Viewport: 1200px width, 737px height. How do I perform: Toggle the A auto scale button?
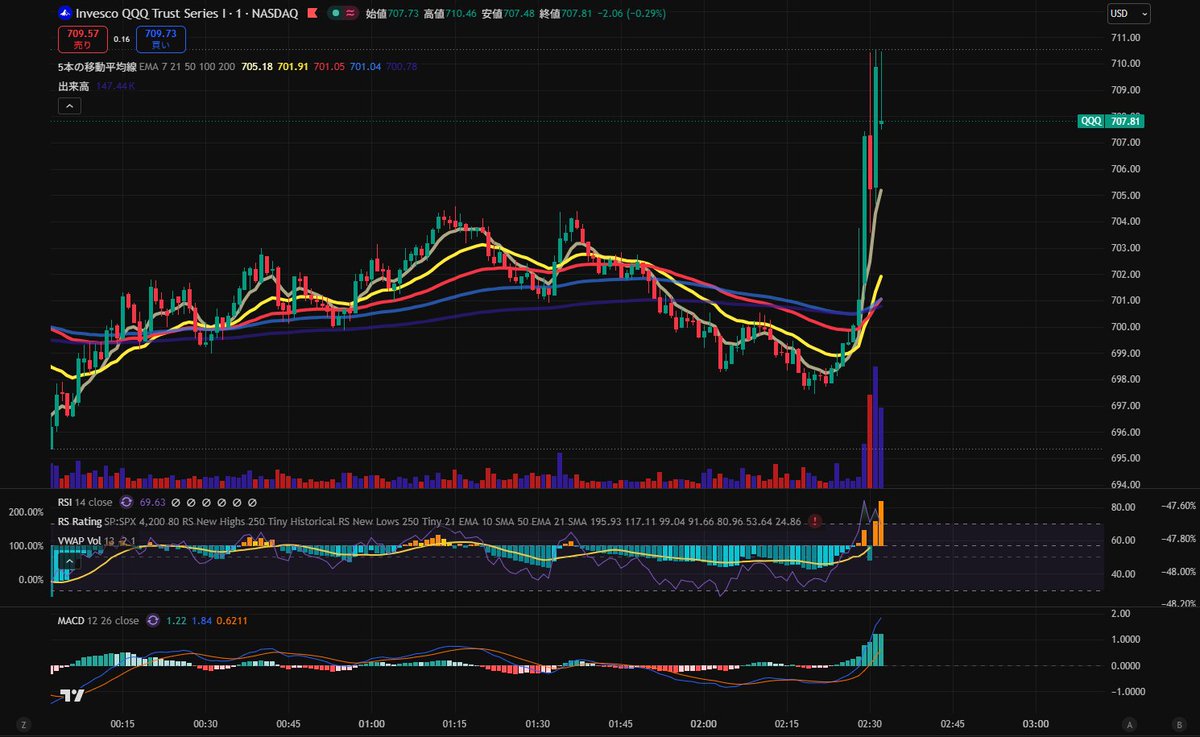coord(1129,724)
